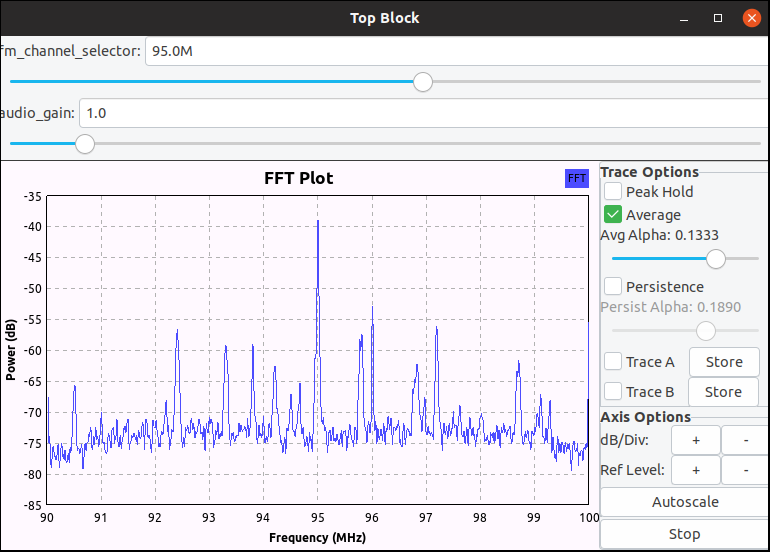Uncheck the Average checkbox
This screenshot has width=770, height=552.
click(613, 215)
